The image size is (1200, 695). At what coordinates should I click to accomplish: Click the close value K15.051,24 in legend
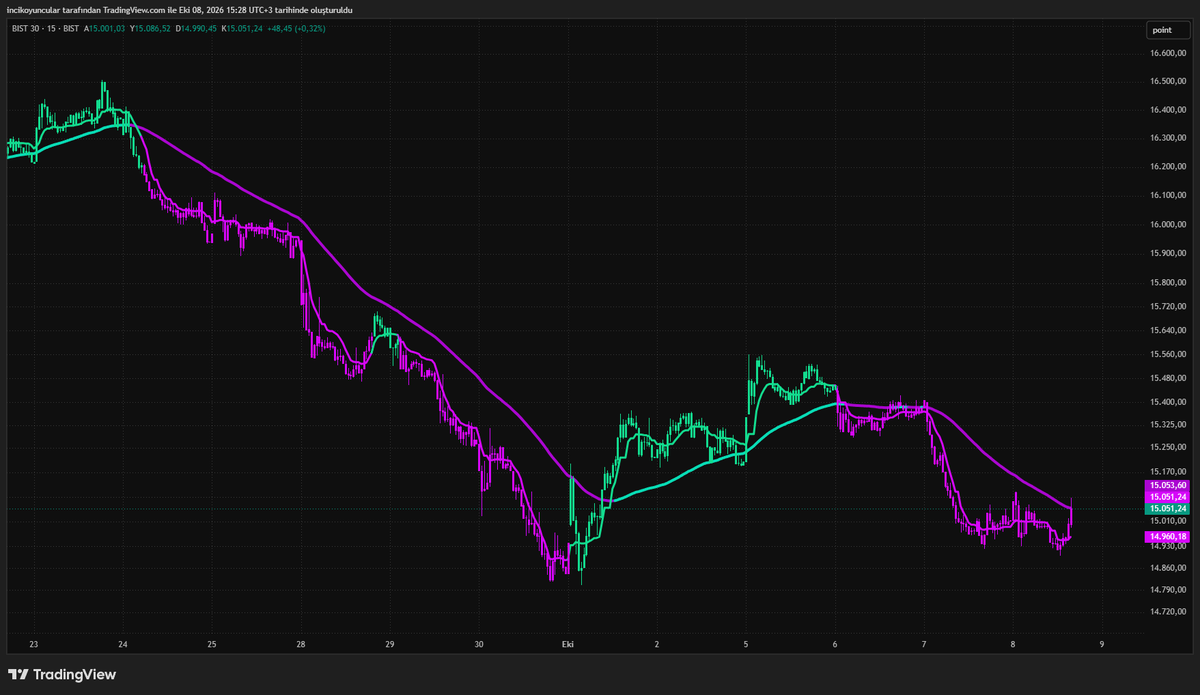(x=243, y=28)
